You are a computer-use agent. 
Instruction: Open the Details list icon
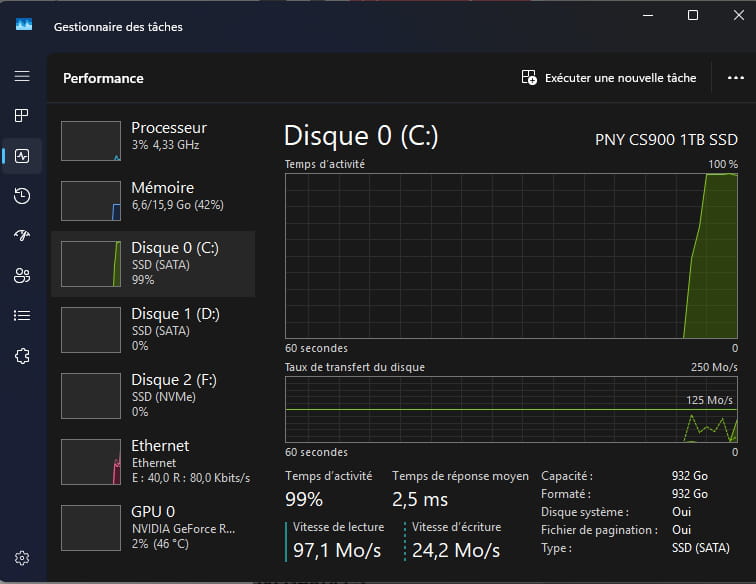point(22,316)
